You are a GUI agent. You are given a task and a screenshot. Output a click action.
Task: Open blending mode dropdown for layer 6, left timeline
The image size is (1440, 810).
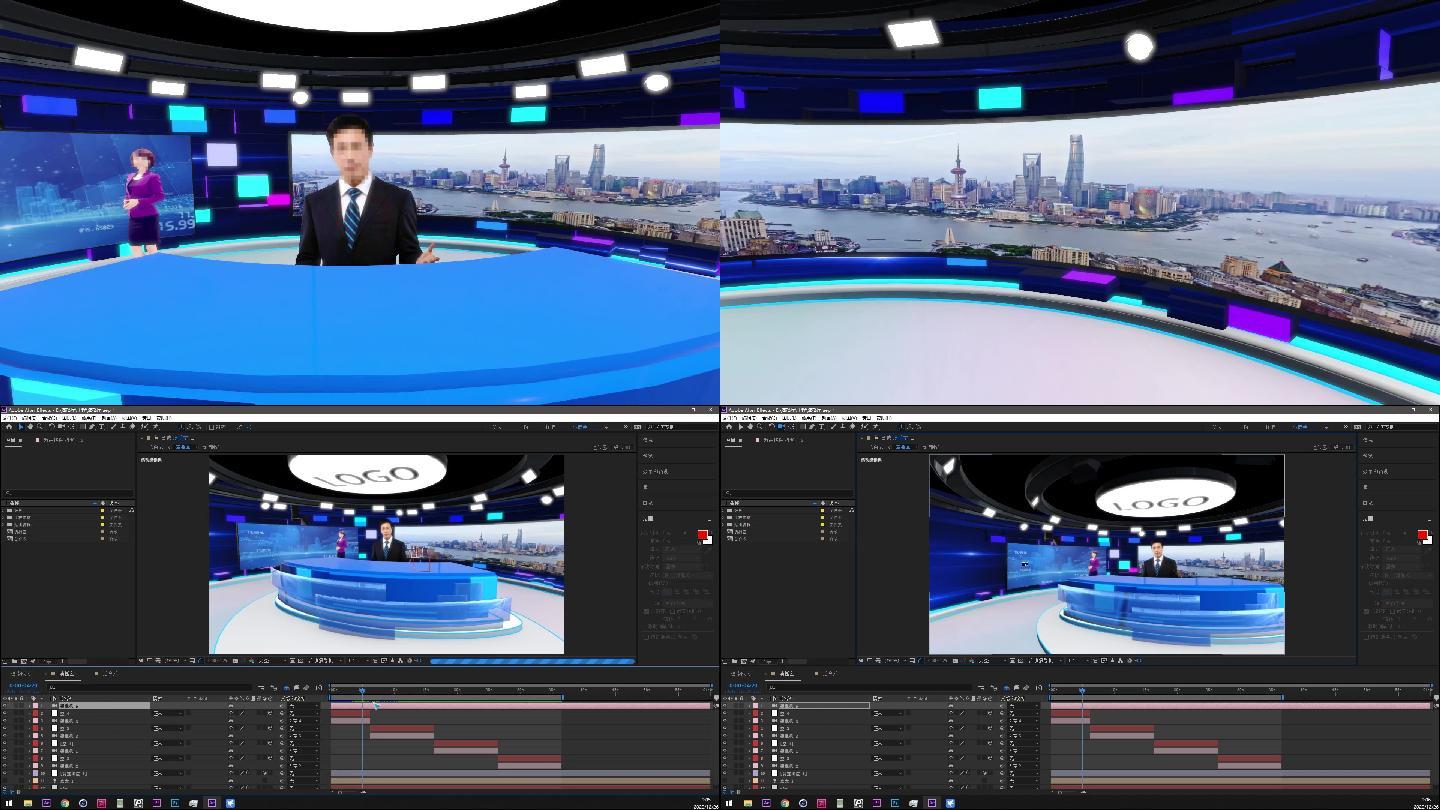pos(168,743)
